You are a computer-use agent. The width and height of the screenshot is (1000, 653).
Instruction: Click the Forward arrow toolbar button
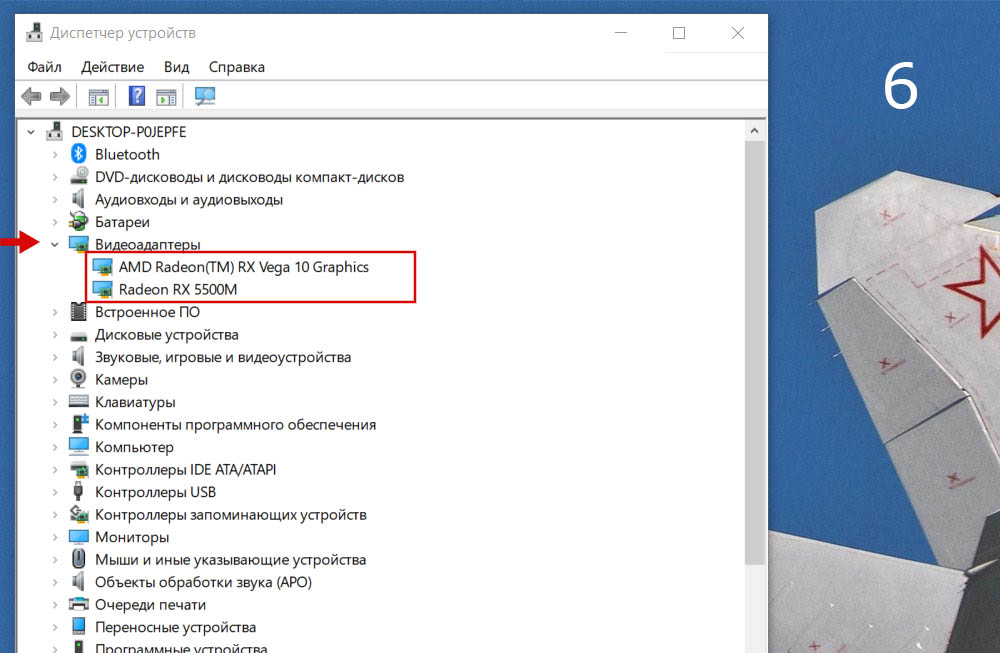pyautogui.click(x=59, y=96)
